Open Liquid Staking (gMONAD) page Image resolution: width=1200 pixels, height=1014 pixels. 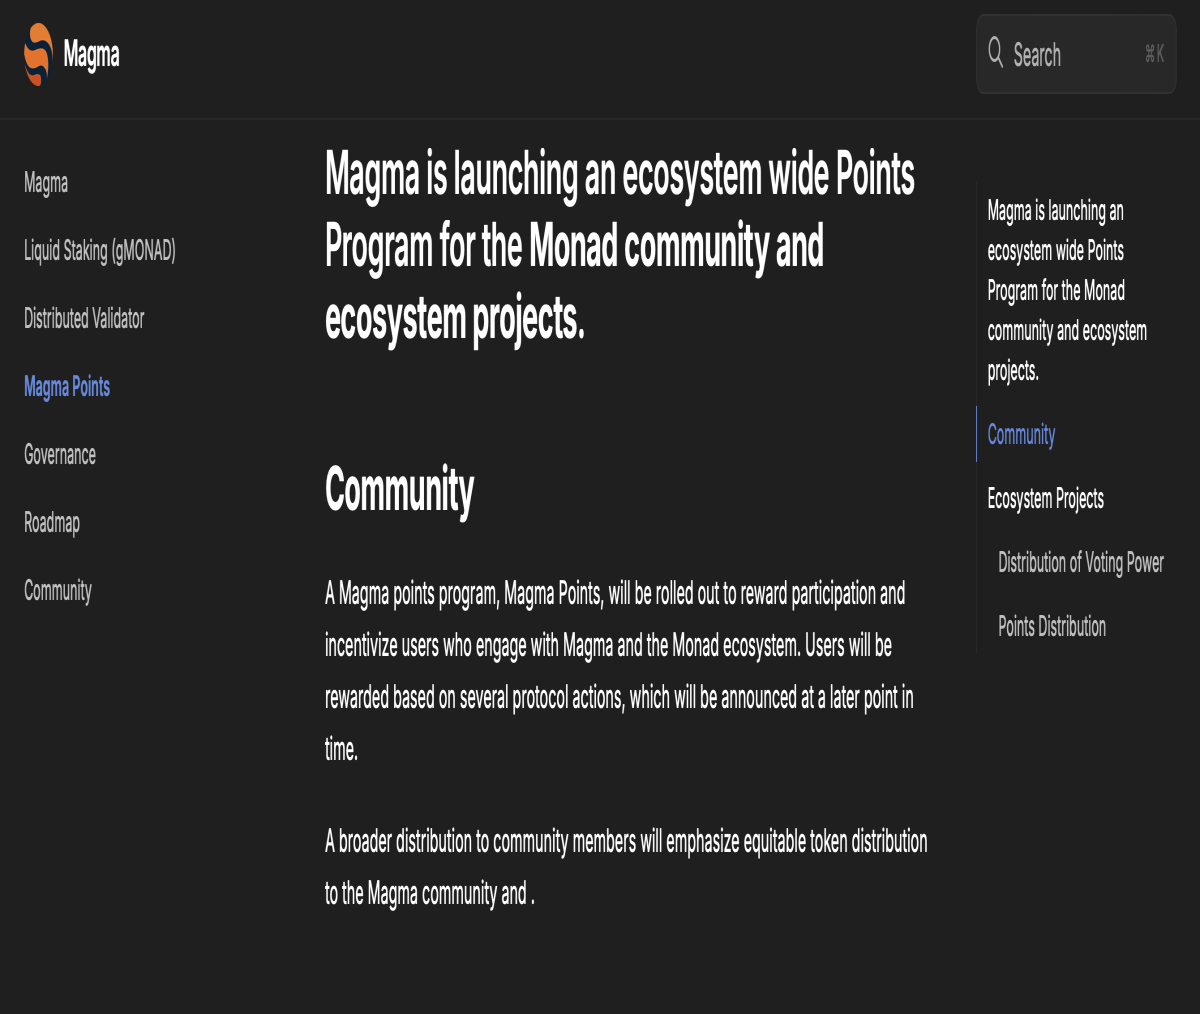pos(100,251)
